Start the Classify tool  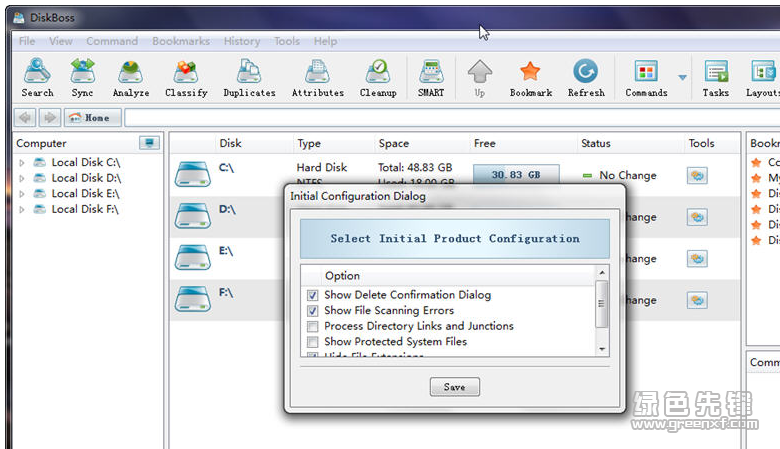[186, 78]
